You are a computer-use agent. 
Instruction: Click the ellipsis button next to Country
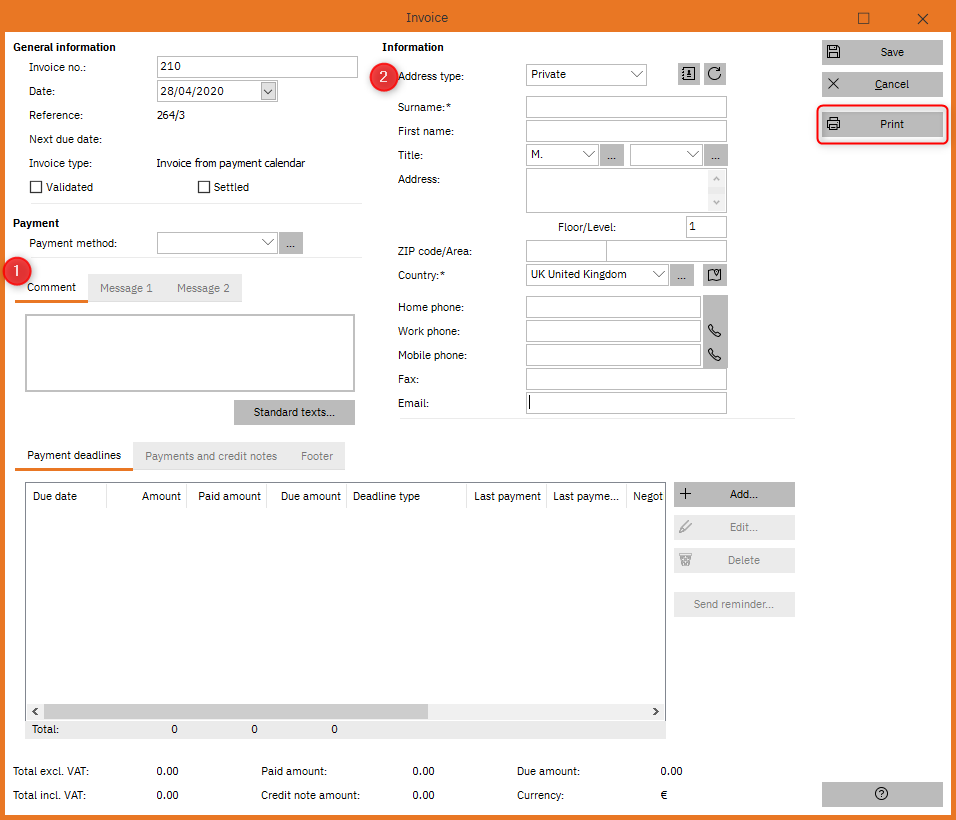(x=682, y=275)
